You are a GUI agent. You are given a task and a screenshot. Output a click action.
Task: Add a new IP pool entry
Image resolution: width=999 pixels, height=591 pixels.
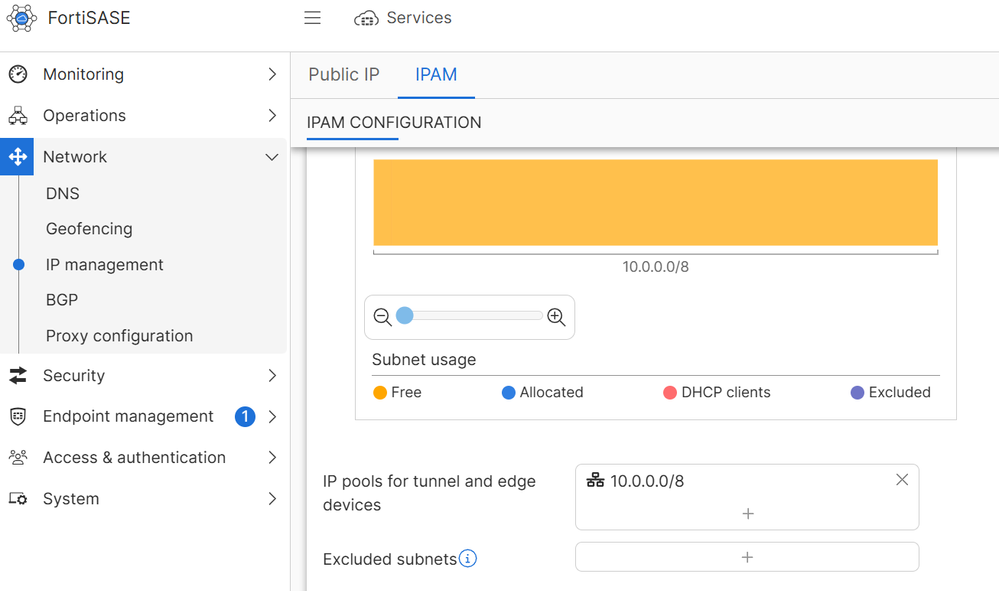coord(747,513)
